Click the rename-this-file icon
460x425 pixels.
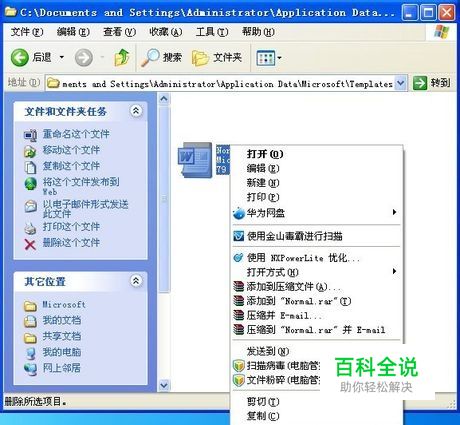30,135
